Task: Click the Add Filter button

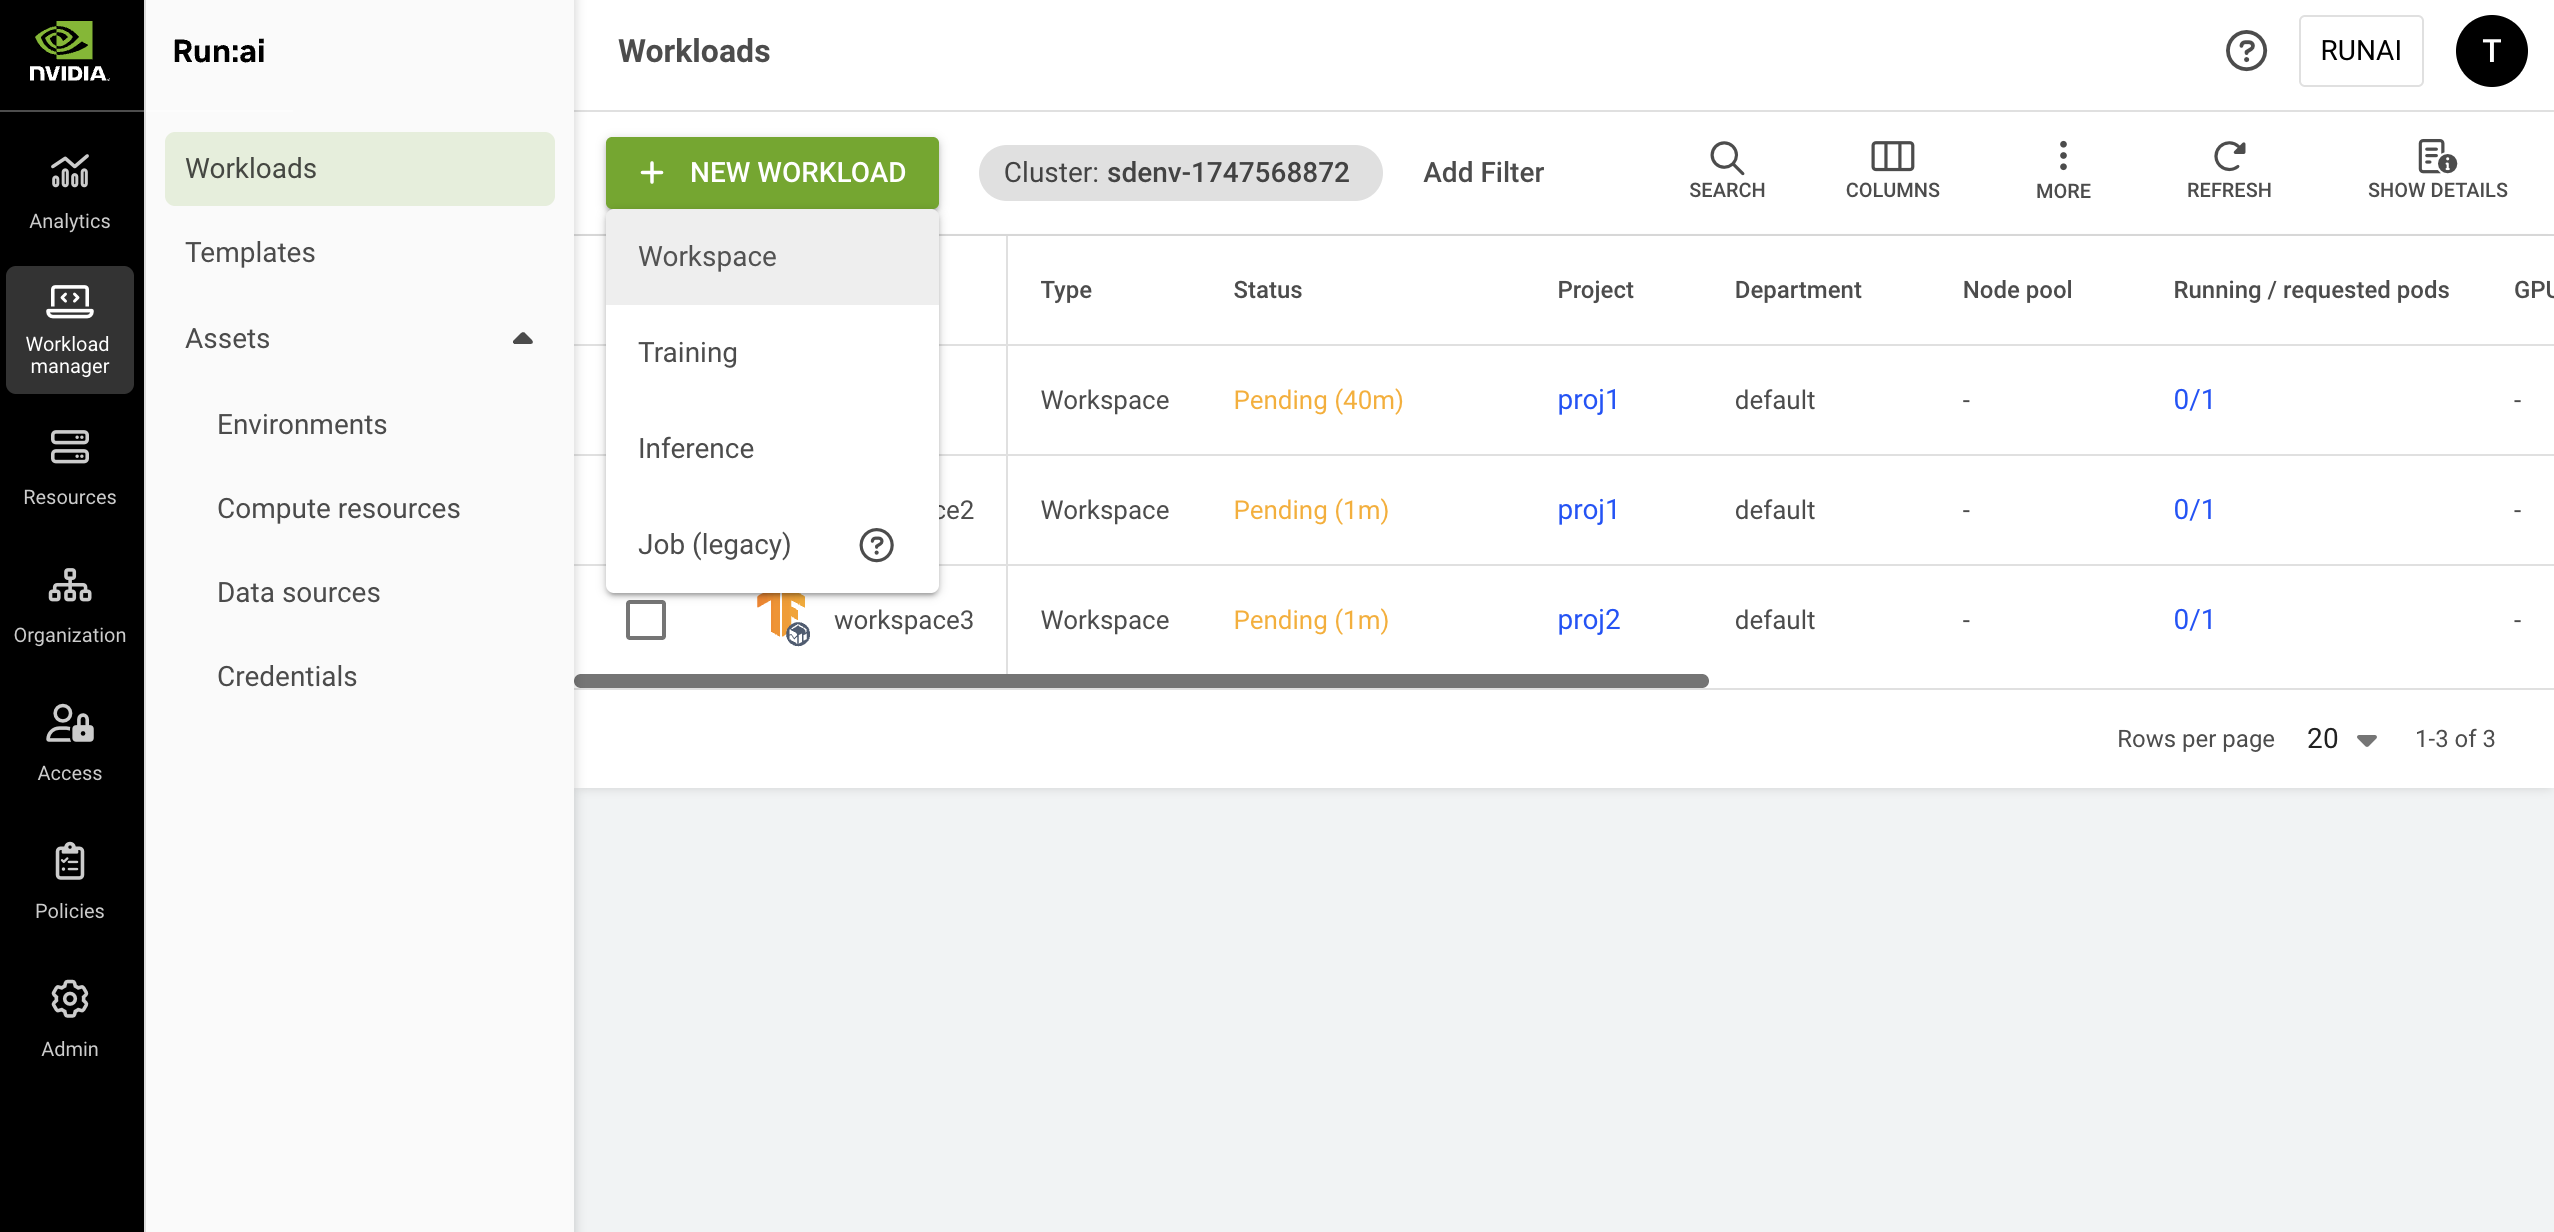Action: (1483, 173)
